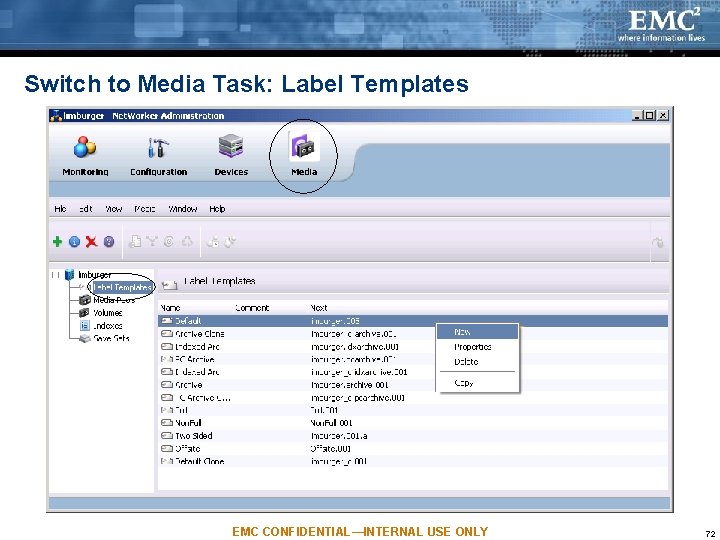
Task: Click the label icon of Two Sided row
Action: point(167,436)
